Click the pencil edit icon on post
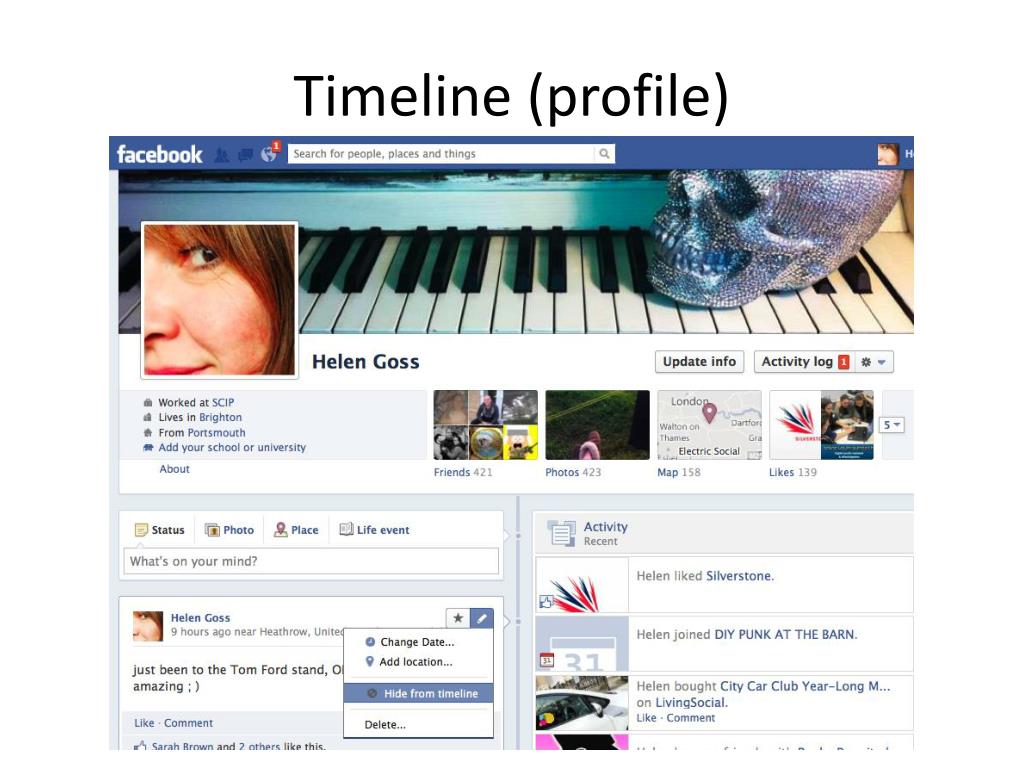 click(x=481, y=618)
